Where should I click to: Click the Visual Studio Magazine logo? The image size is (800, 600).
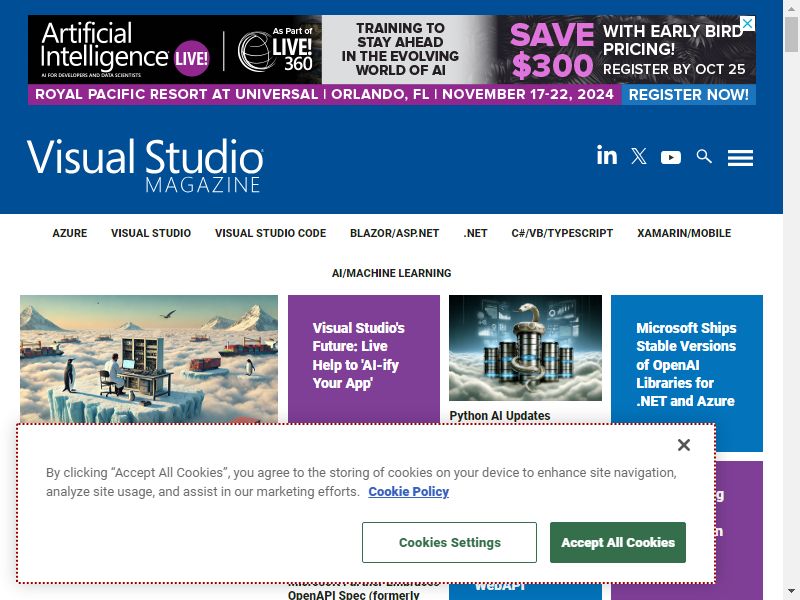(x=145, y=165)
